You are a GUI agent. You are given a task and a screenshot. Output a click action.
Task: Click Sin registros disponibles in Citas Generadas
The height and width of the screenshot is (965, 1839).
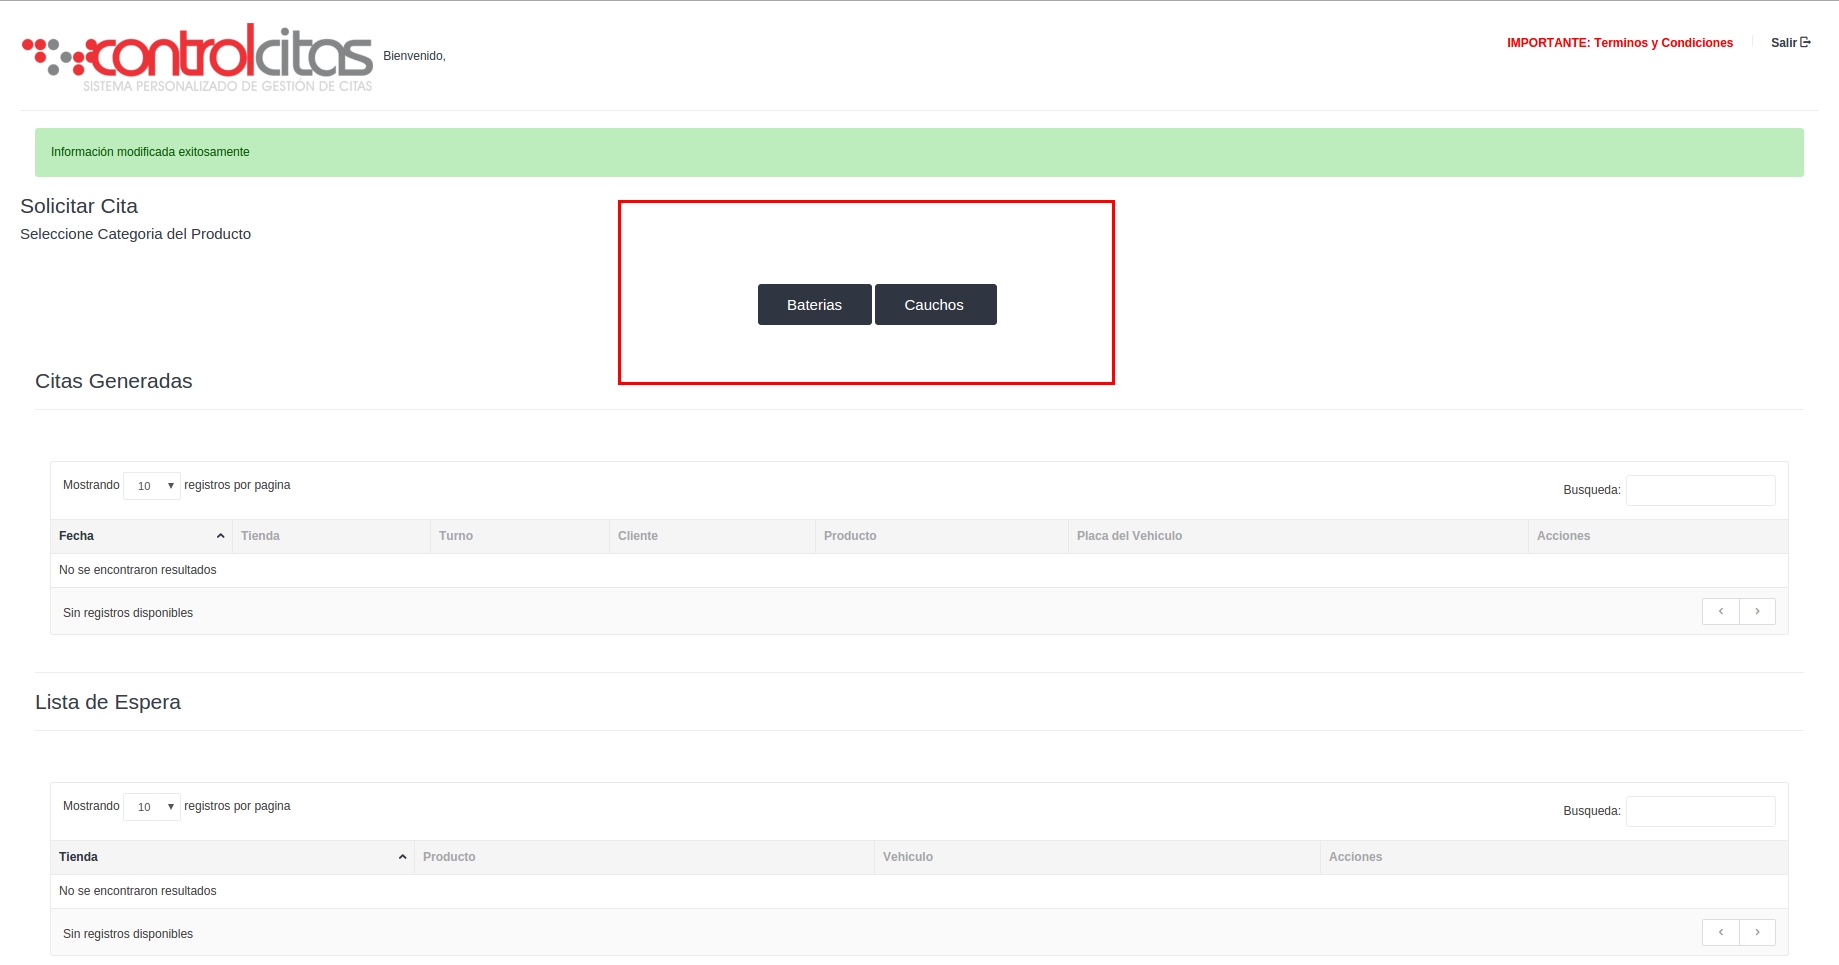(128, 613)
